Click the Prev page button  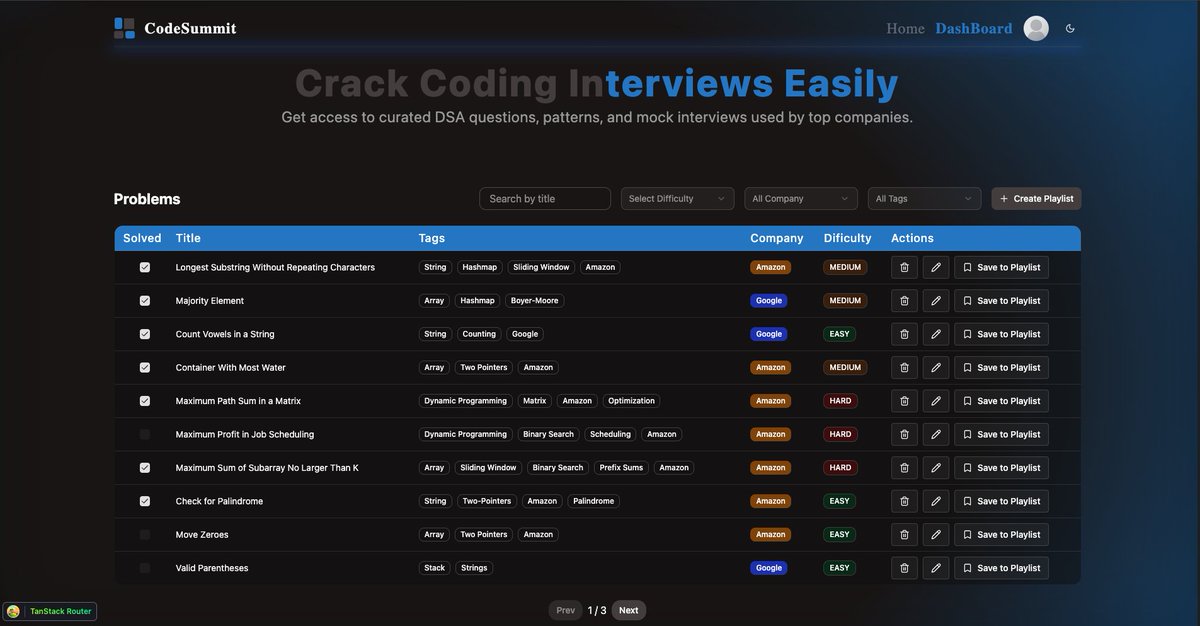tap(565, 610)
